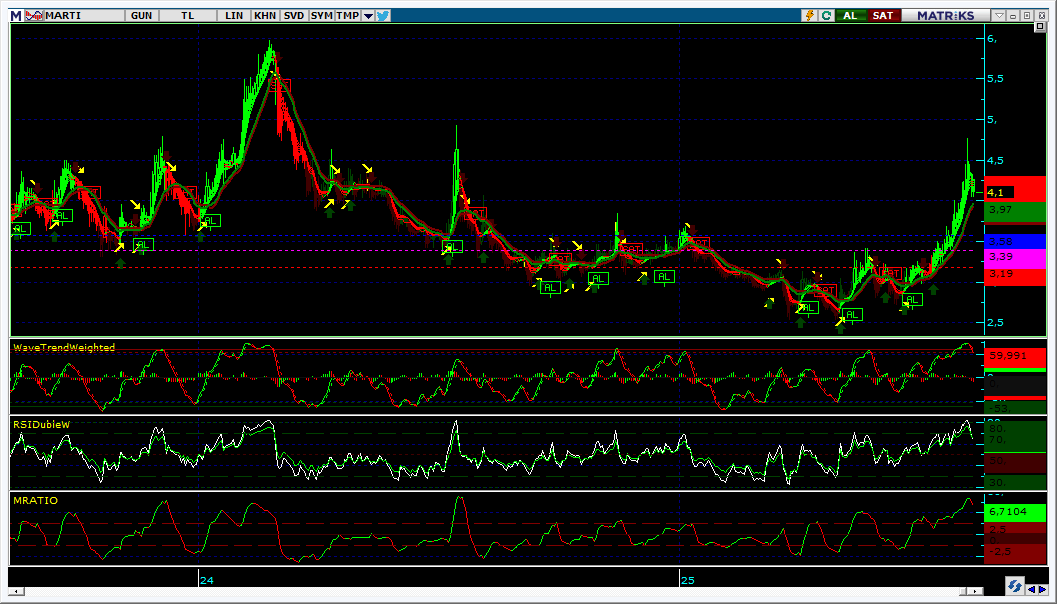Shift chart right with blue arrow
Image resolution: width=1057 pixels, height=604 pixels.
[1042, 590]
